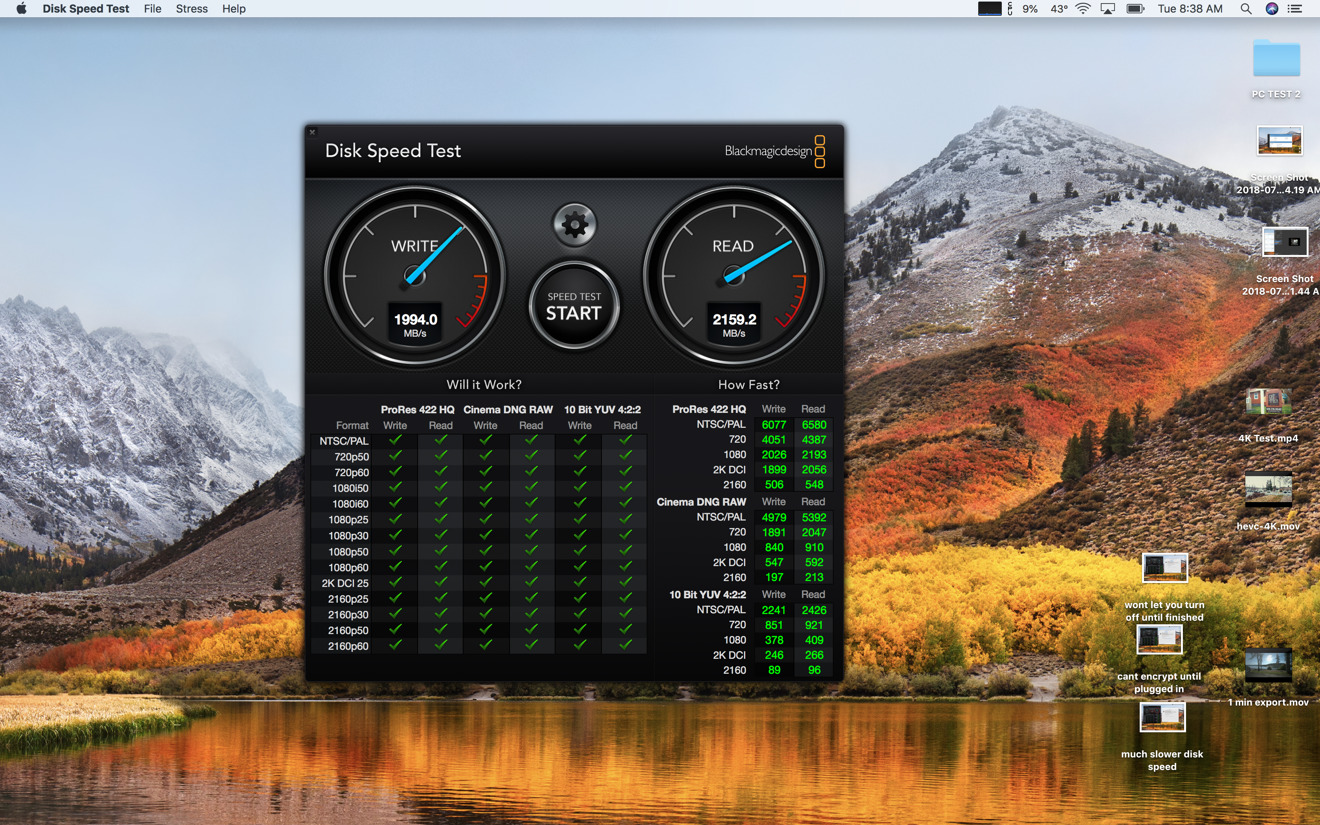Click Cinema DNG RAW header in Will it Work
The height and width of the screenshot is (825, 1320).
point(508,410)
